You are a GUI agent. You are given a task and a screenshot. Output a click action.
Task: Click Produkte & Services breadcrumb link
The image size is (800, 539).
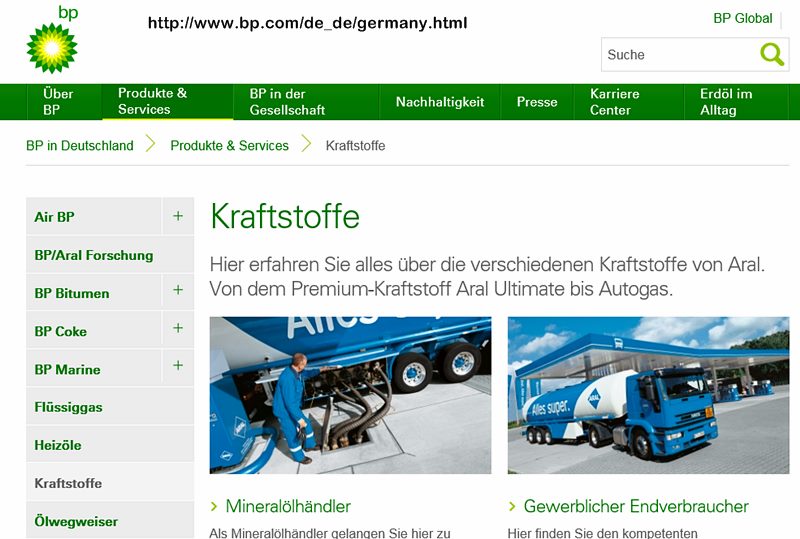coord(229,146)
